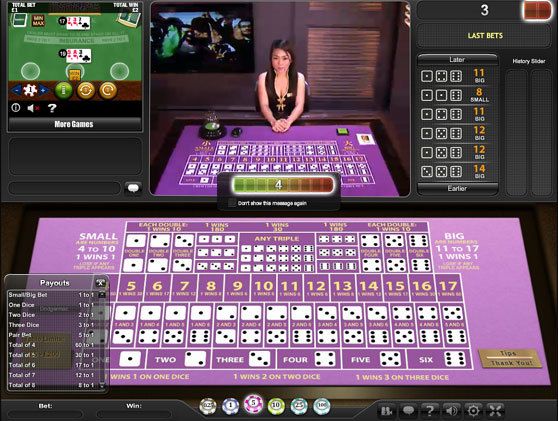This screenshot has height=421, width=558.
Task: Open help question mark in bottom toolbar
Action: coord(430,411)
